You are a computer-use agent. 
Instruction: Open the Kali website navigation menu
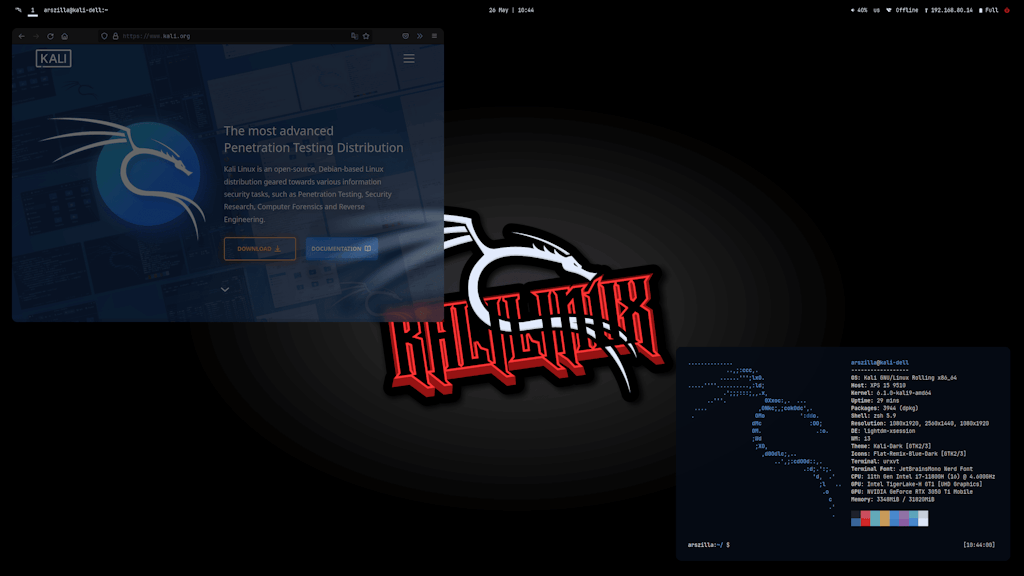pyautogui.click(x=409, y=59)
